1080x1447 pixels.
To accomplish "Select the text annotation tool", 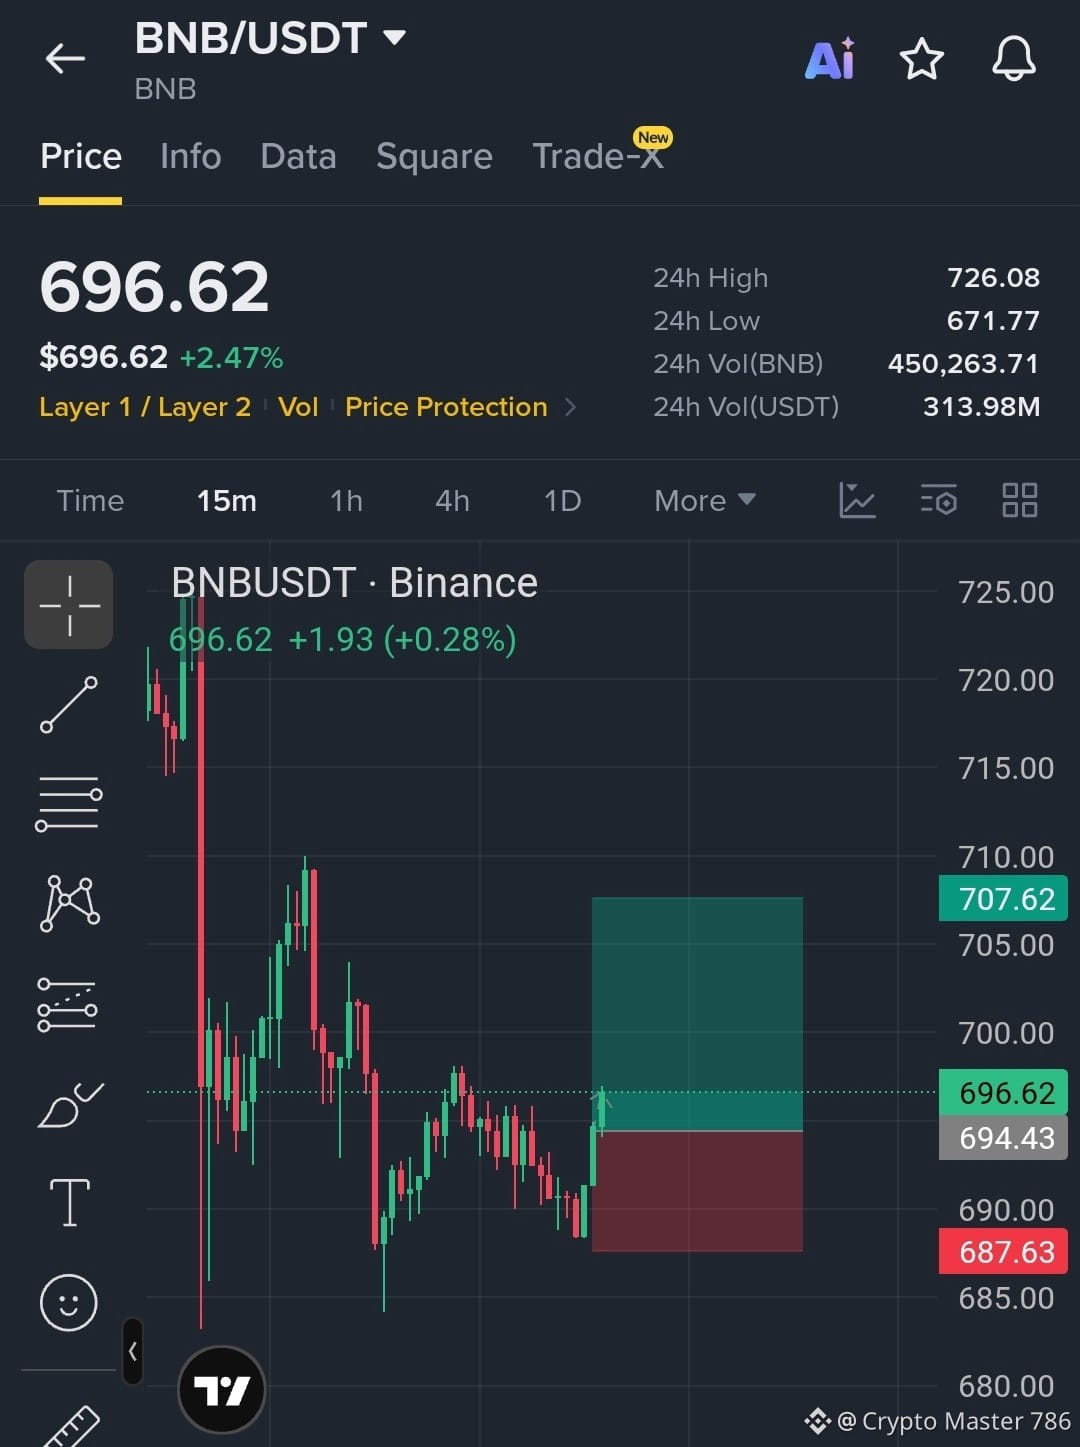I will (69, 1202).
